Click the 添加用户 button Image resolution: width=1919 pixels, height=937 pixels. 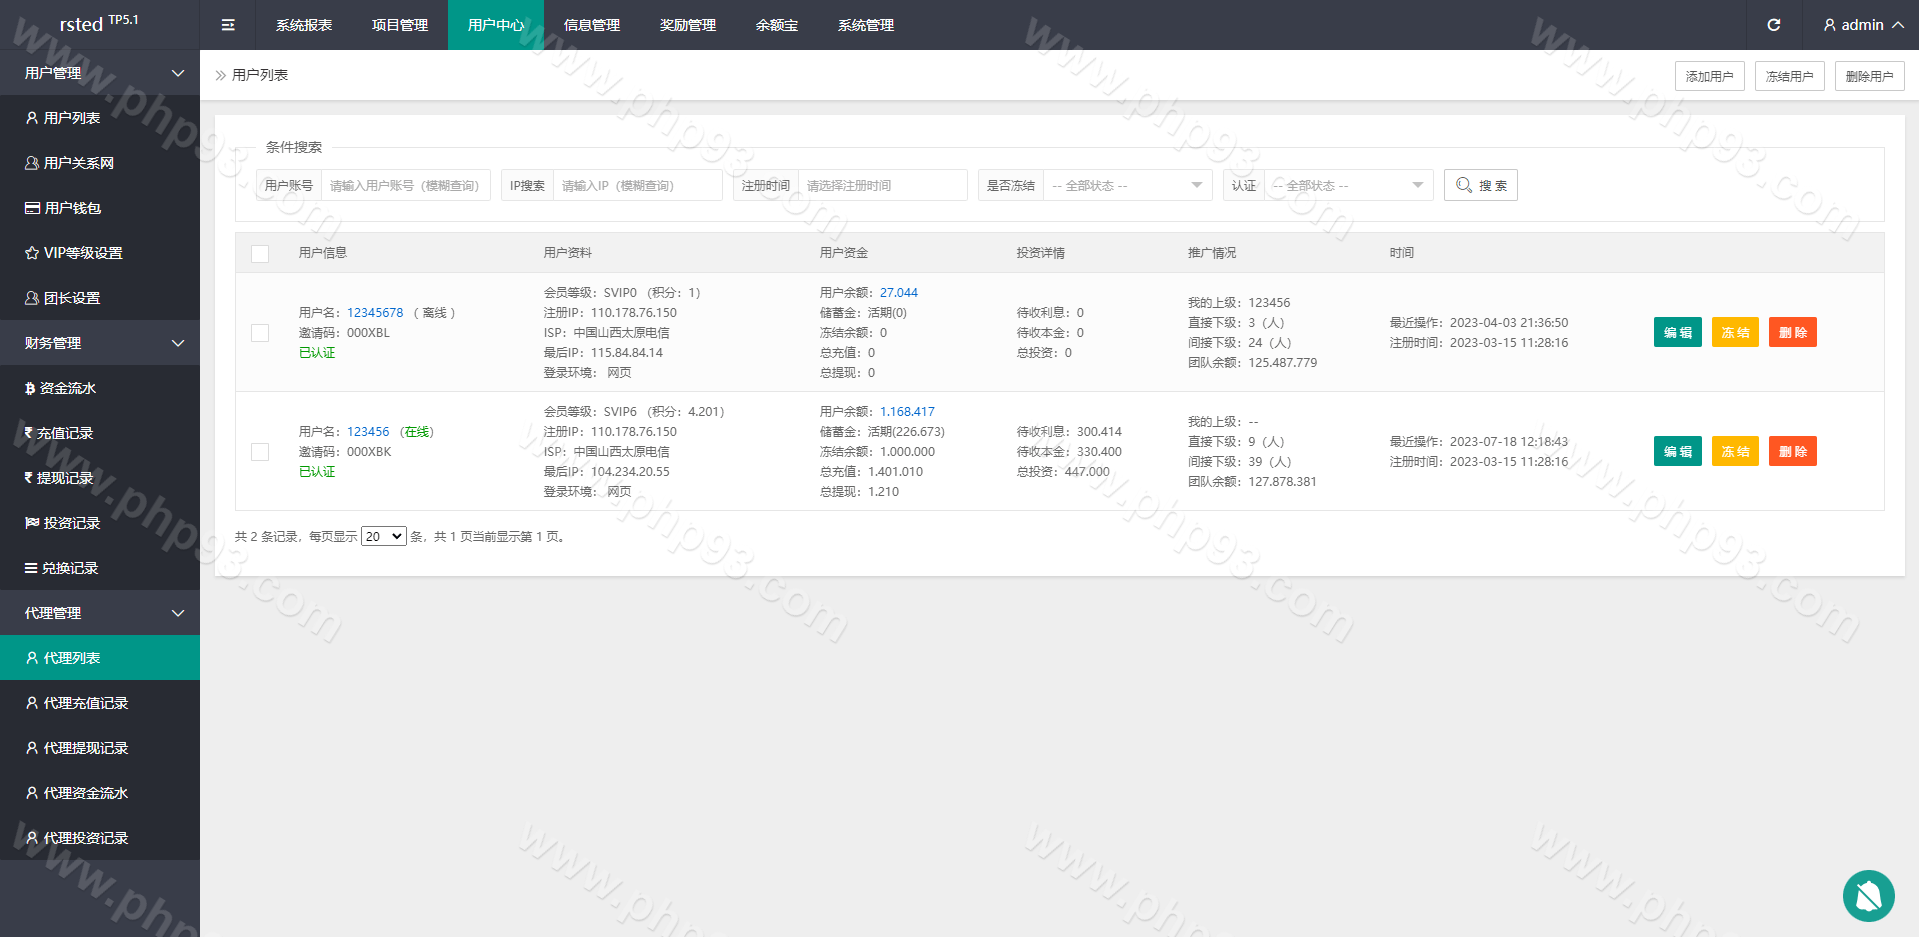[1709, 76]
